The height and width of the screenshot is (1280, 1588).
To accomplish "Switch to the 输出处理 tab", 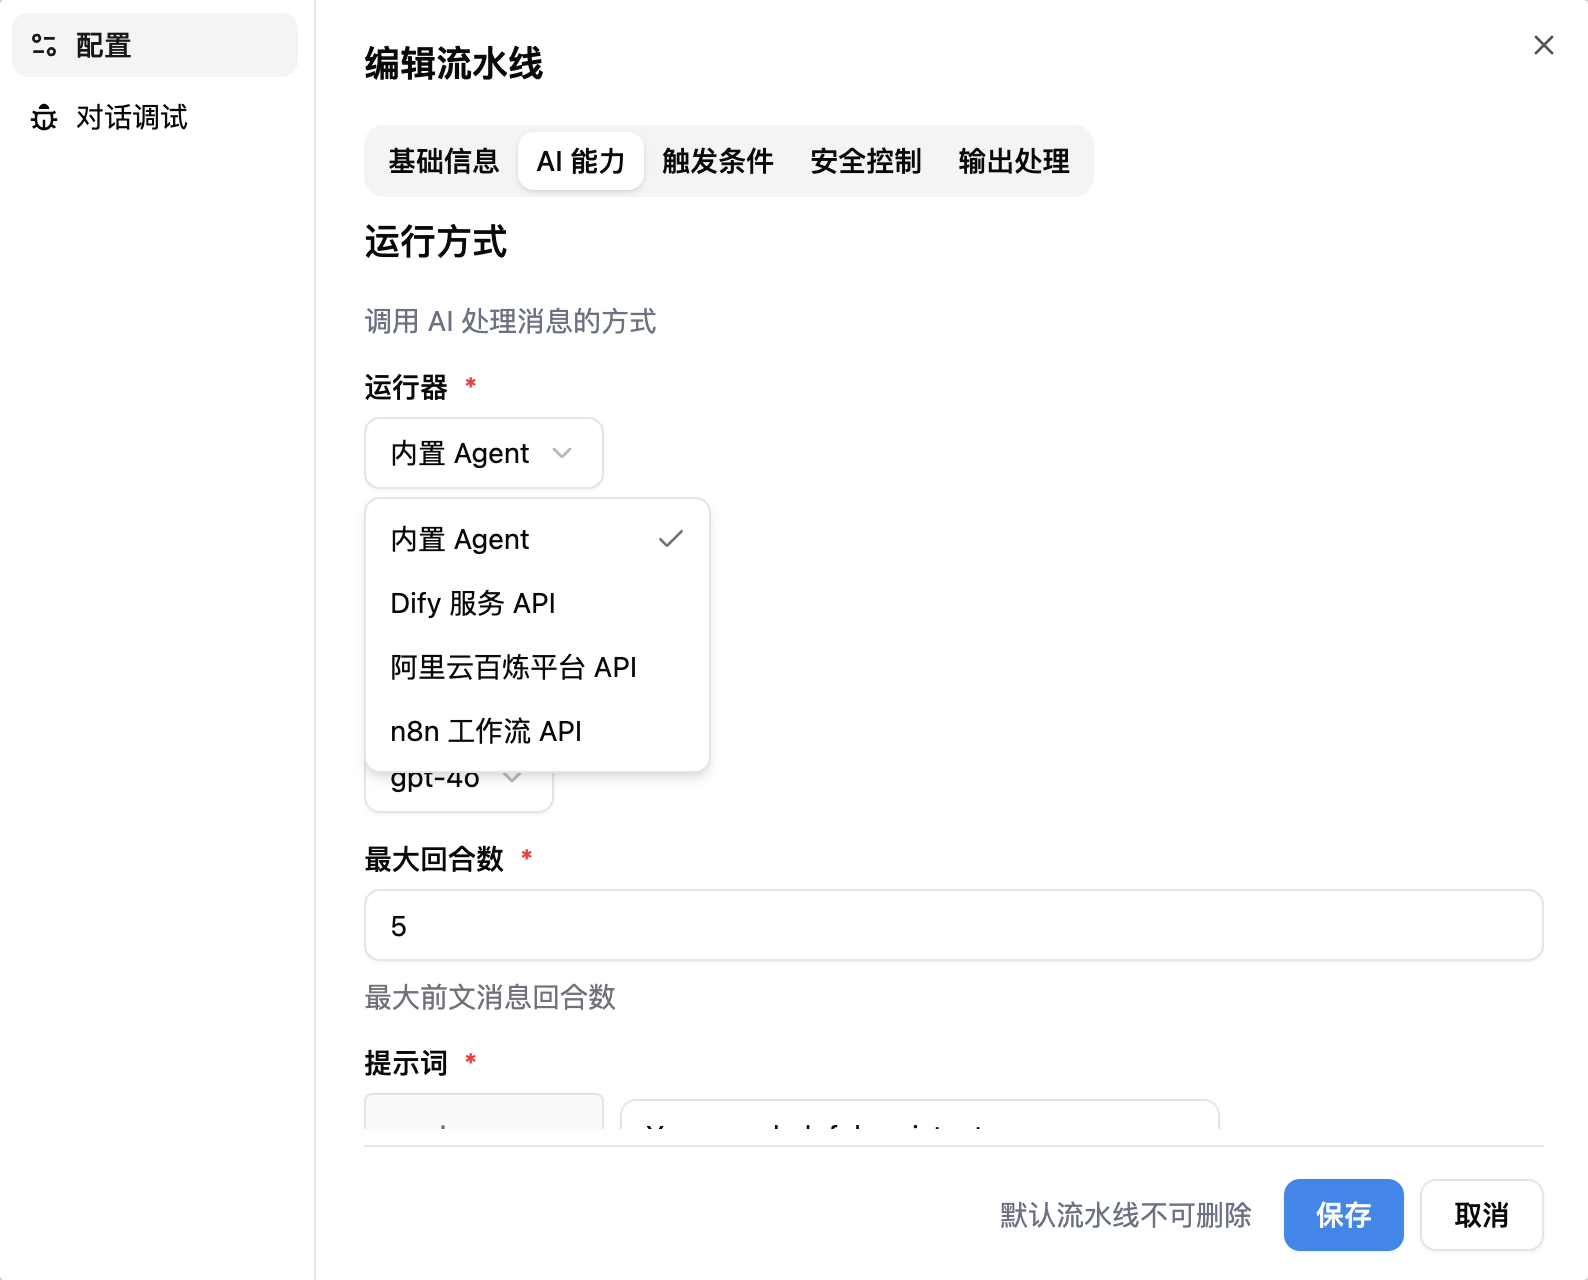I will [1013, 161].
